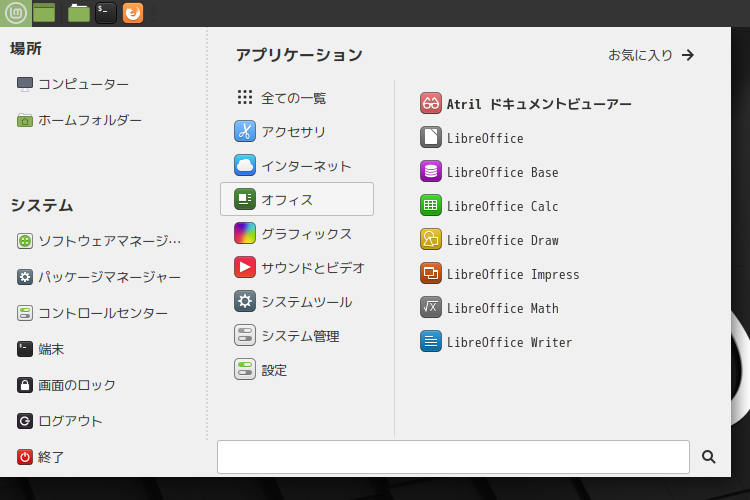Select the 設定 category

pyautogui.click(x=297, y=369)
